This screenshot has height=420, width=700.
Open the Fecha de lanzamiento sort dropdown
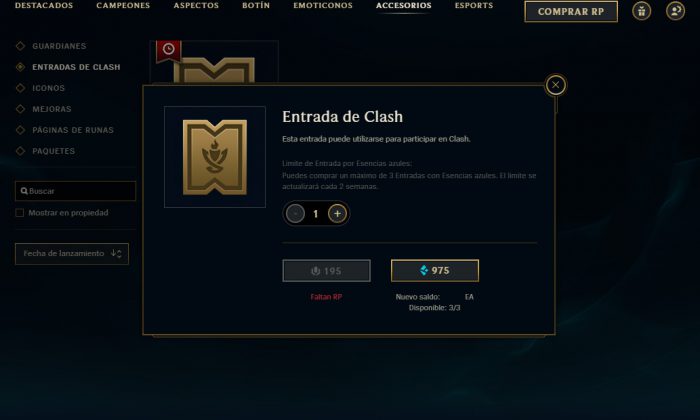(x=72, y=254)
